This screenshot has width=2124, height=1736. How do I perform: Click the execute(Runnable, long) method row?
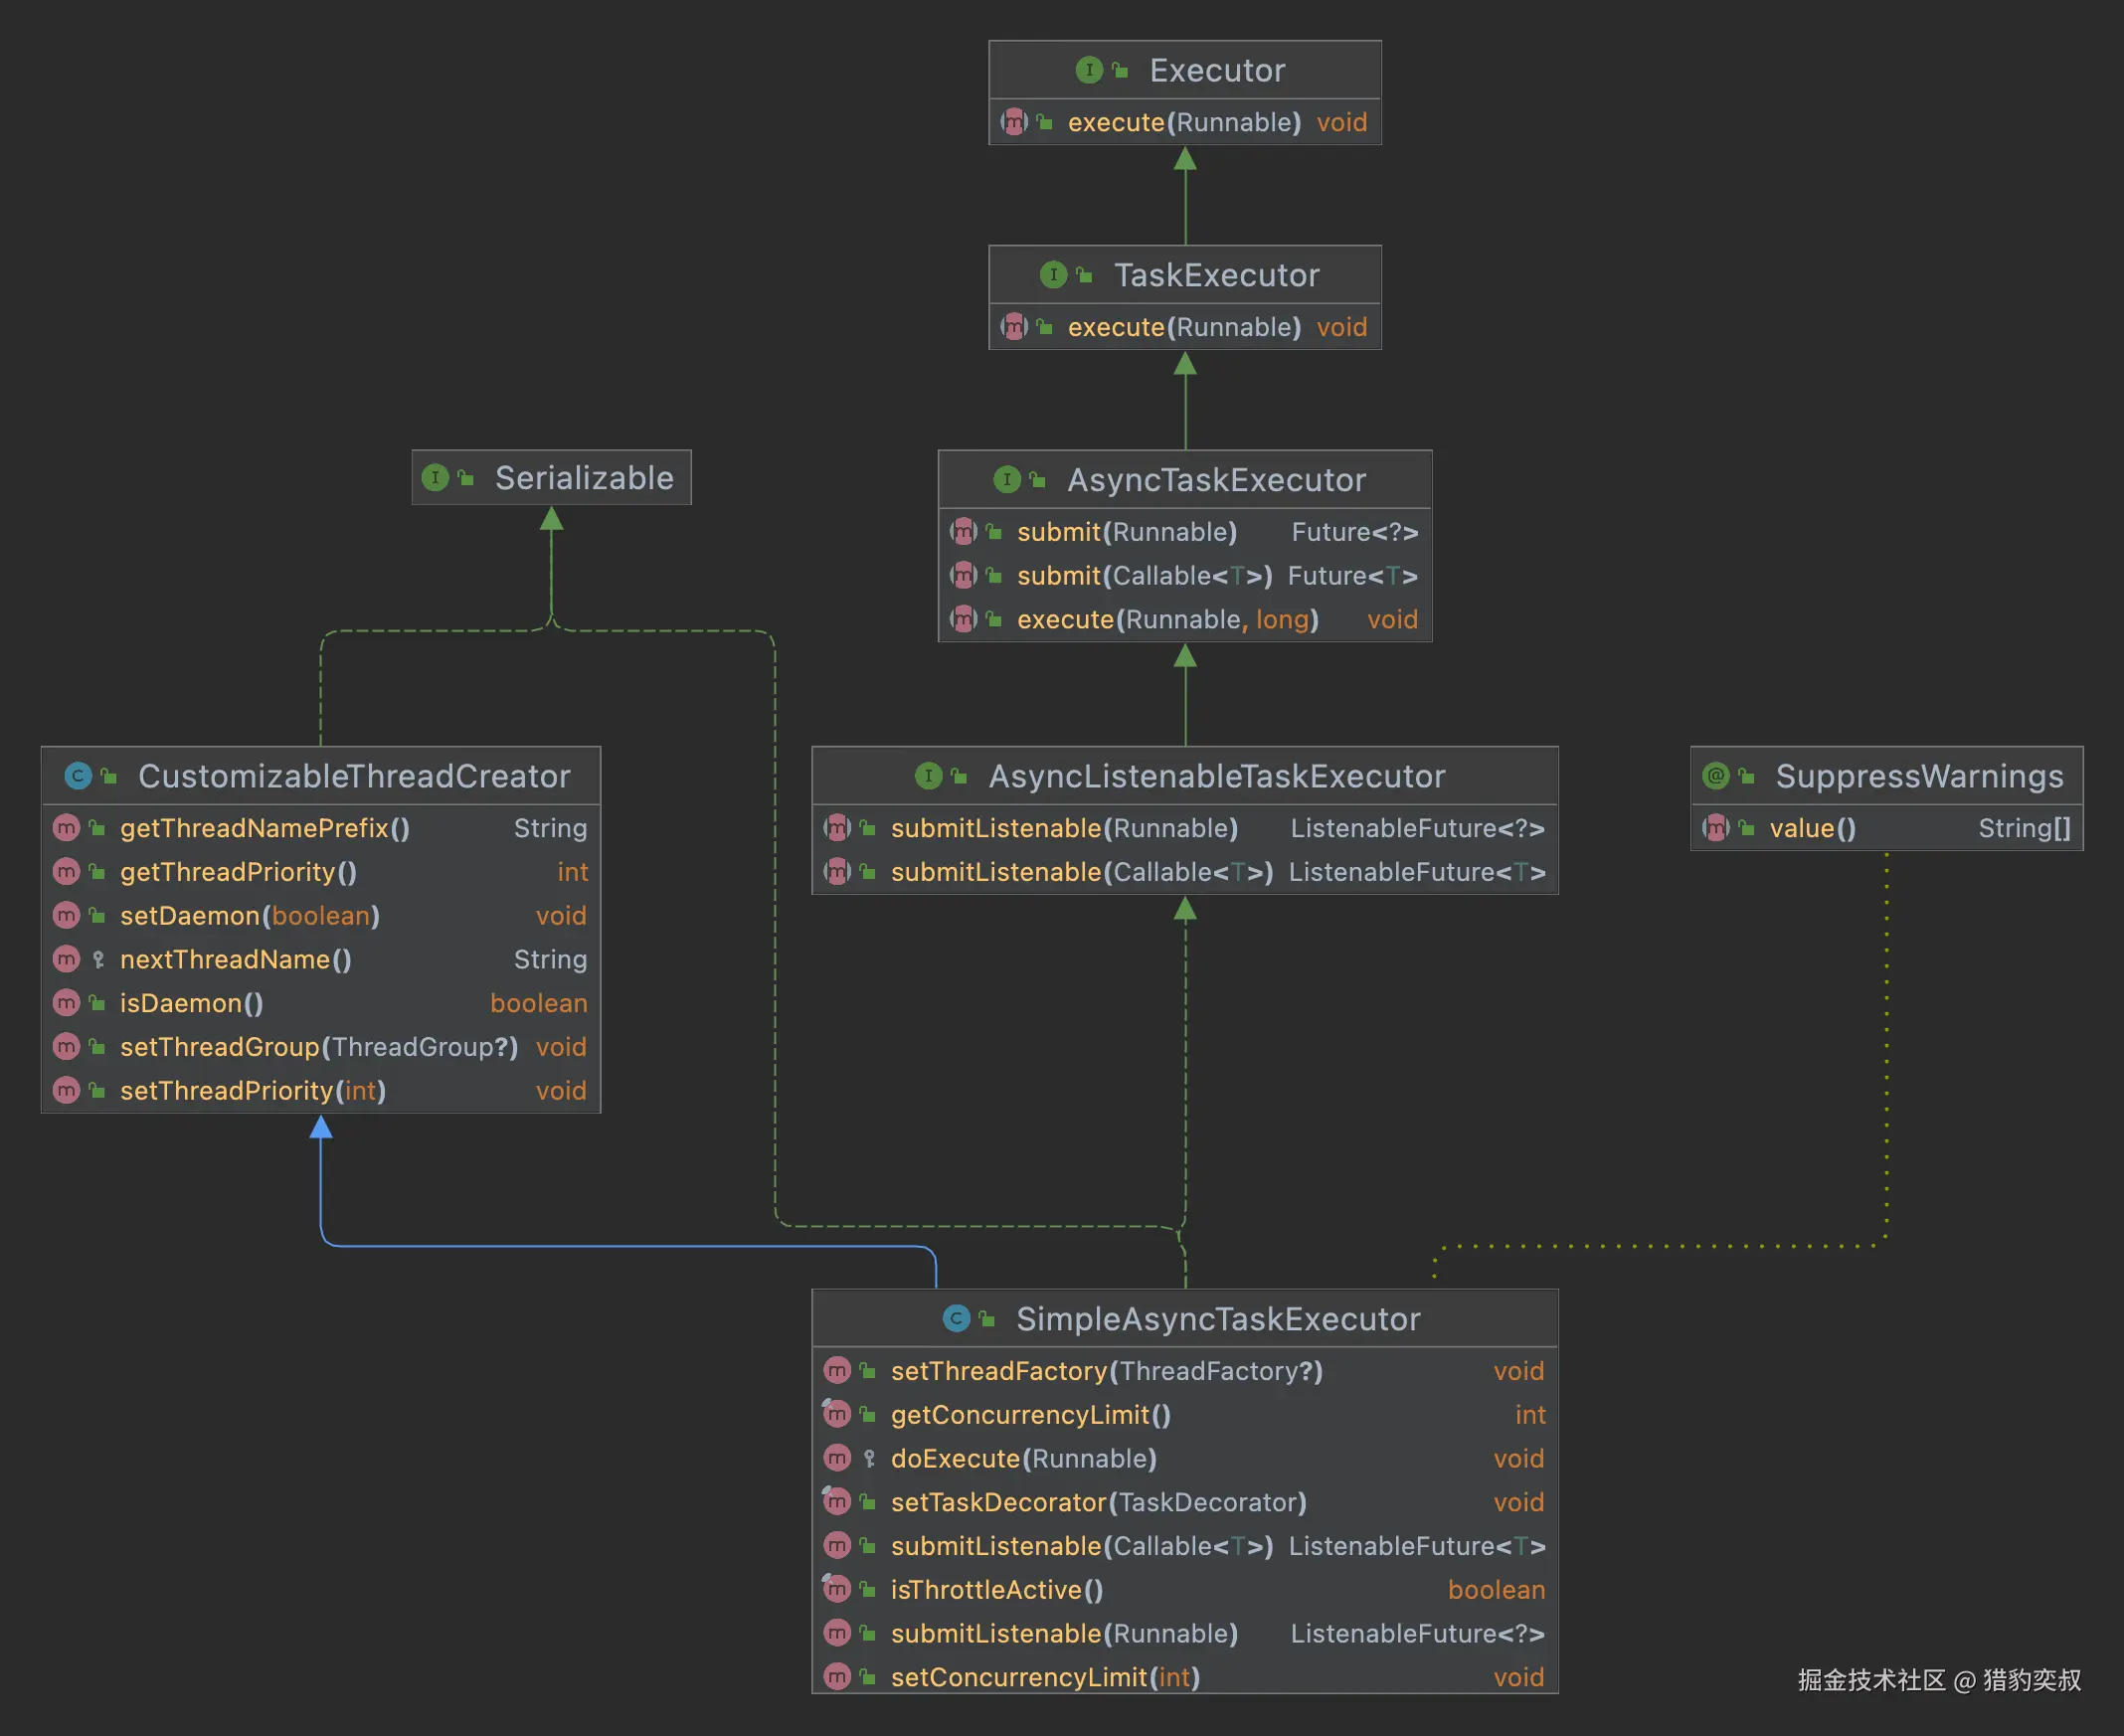pos(1168,620)
